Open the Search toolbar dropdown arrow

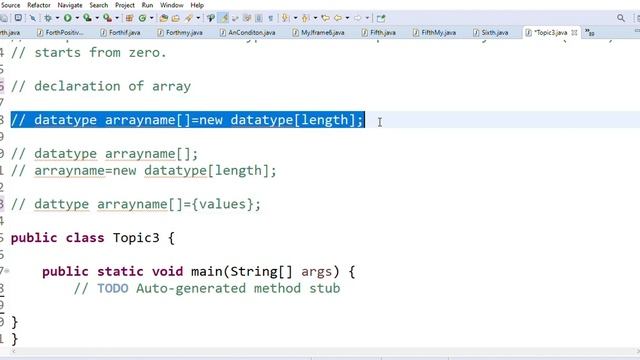198,18
